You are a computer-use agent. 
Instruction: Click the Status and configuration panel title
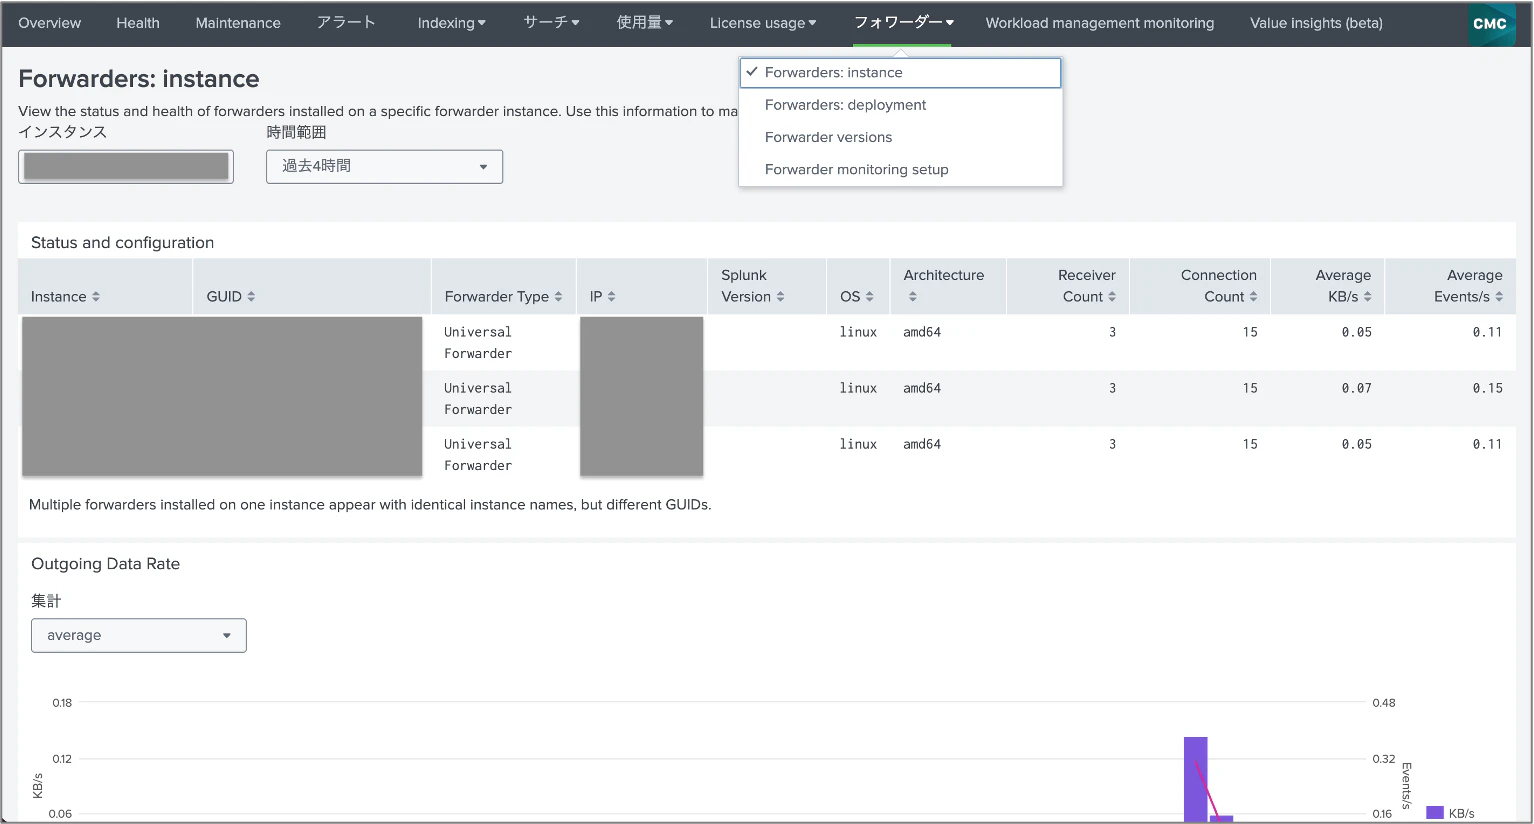click(122, 243)
